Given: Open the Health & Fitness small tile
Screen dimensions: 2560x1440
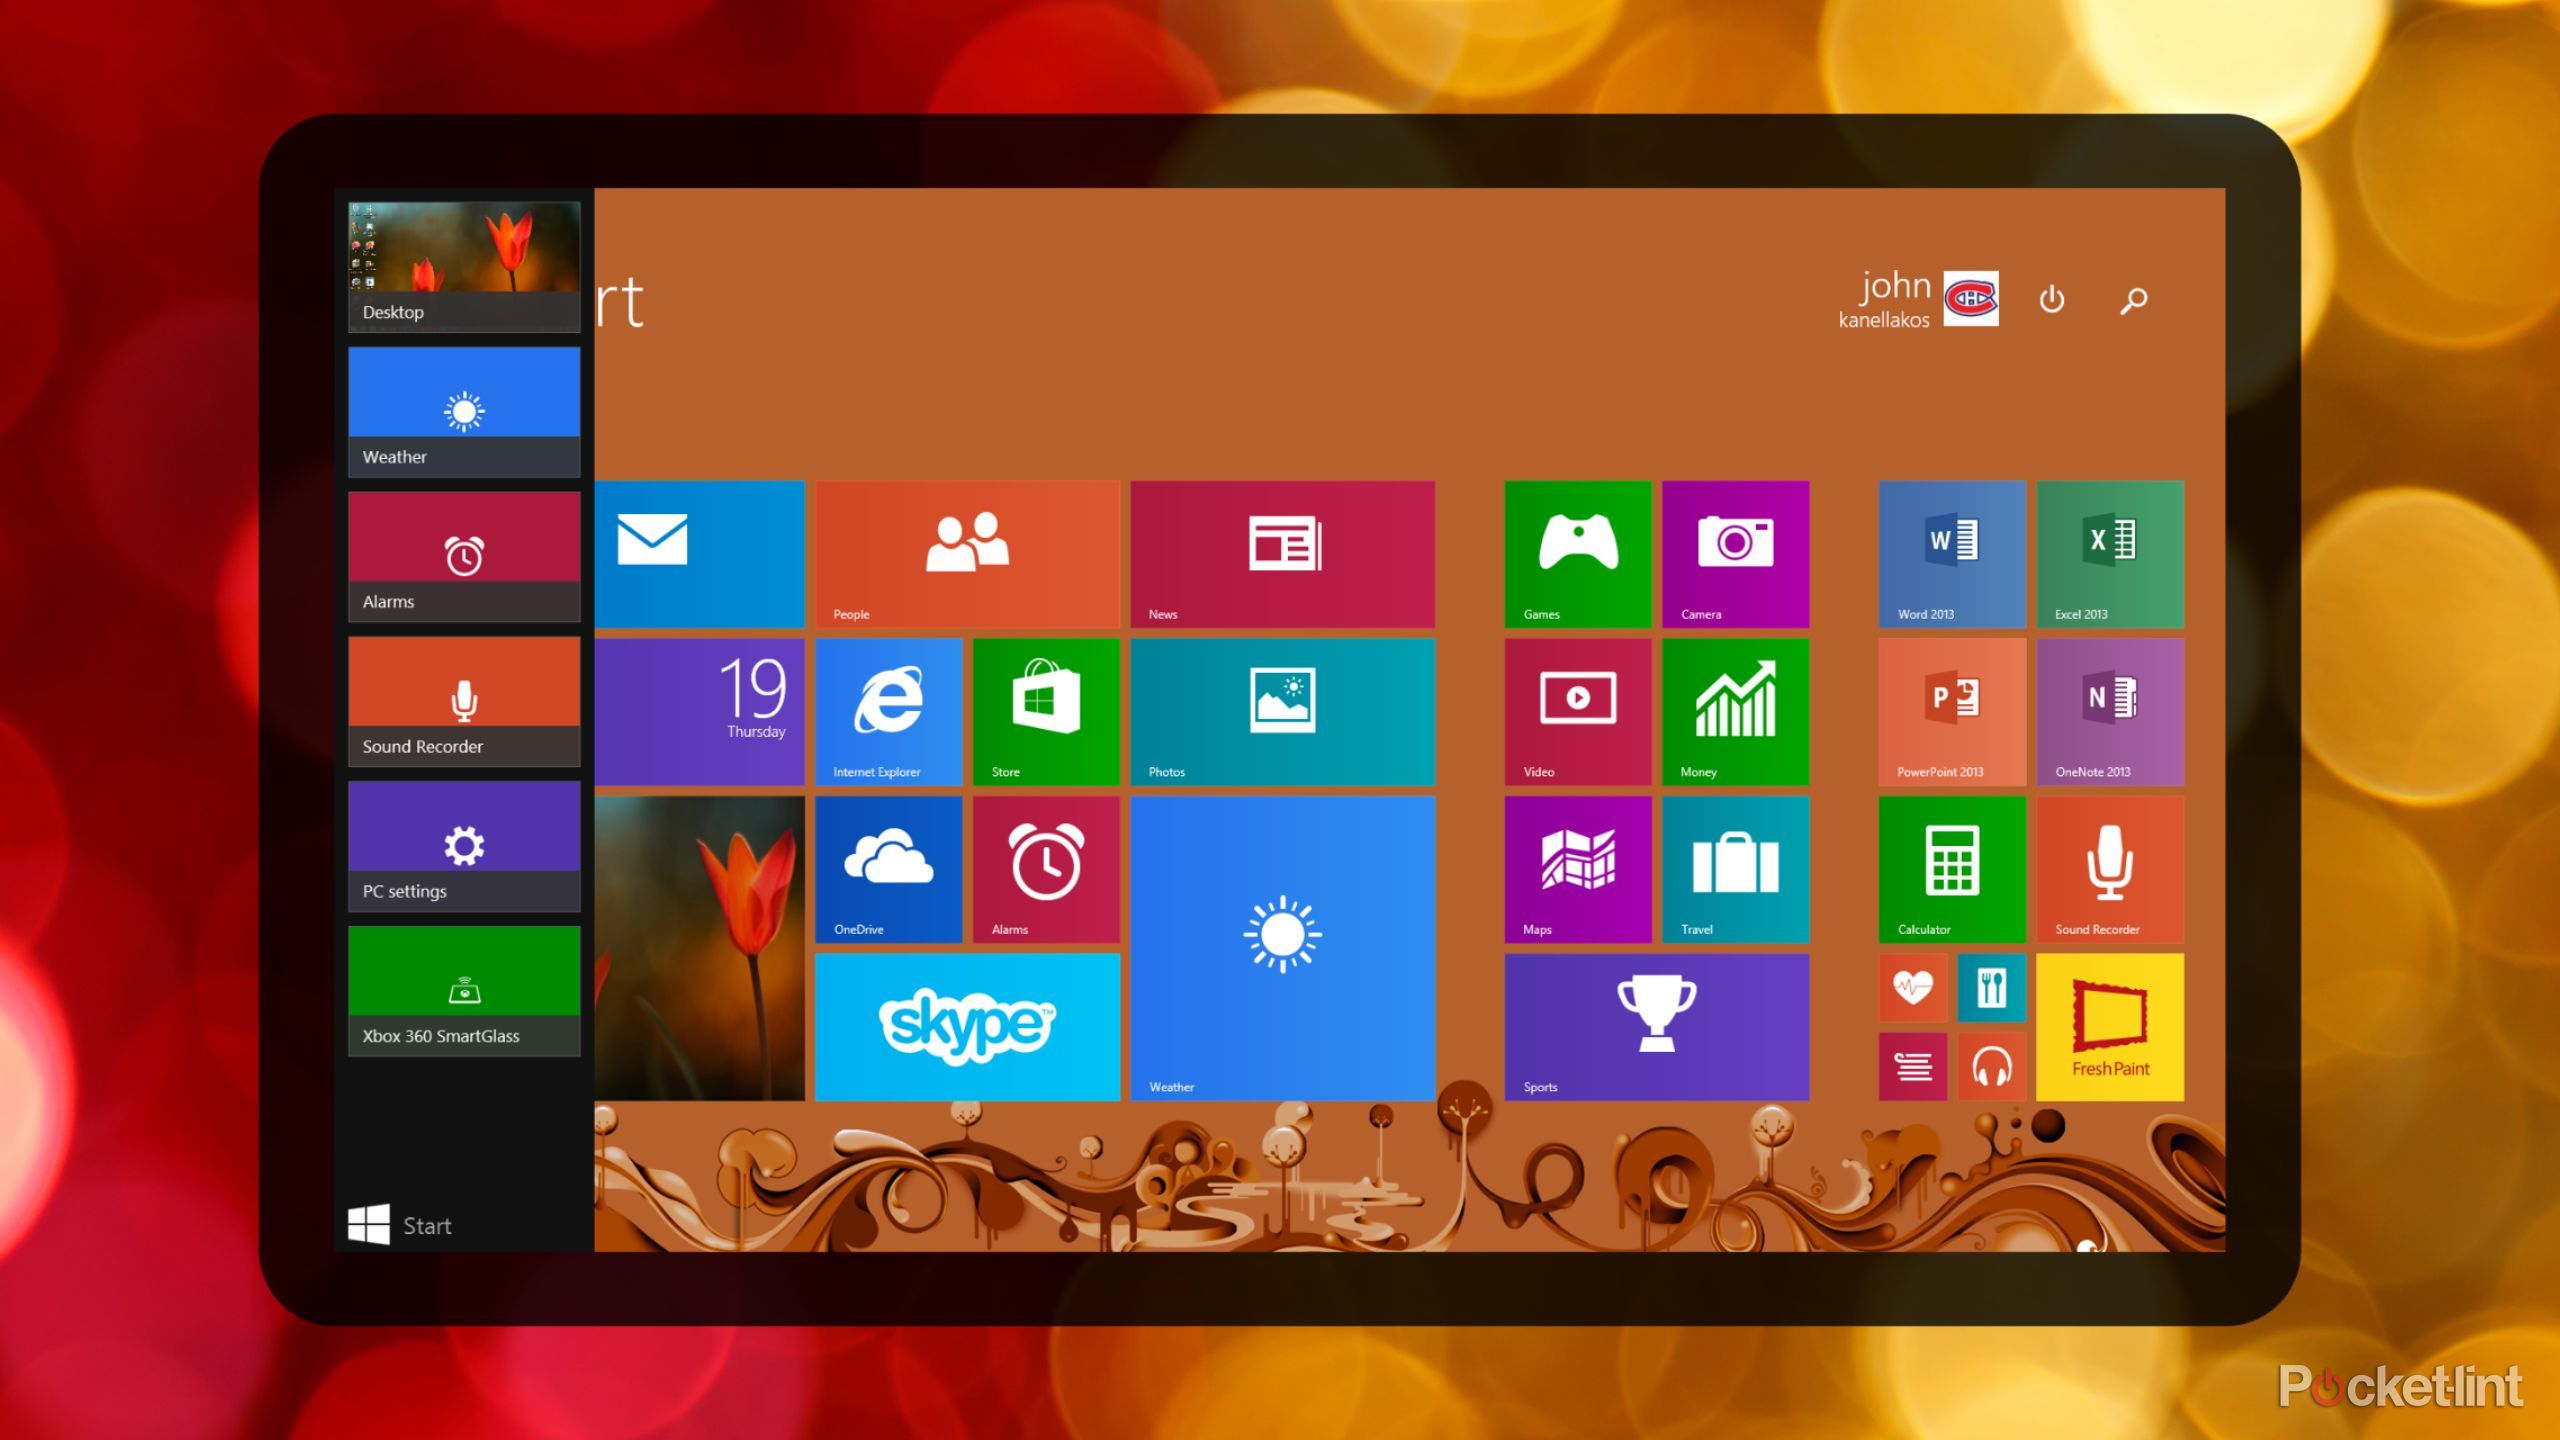Looking at the screenshot, I should coord(1913,988).
